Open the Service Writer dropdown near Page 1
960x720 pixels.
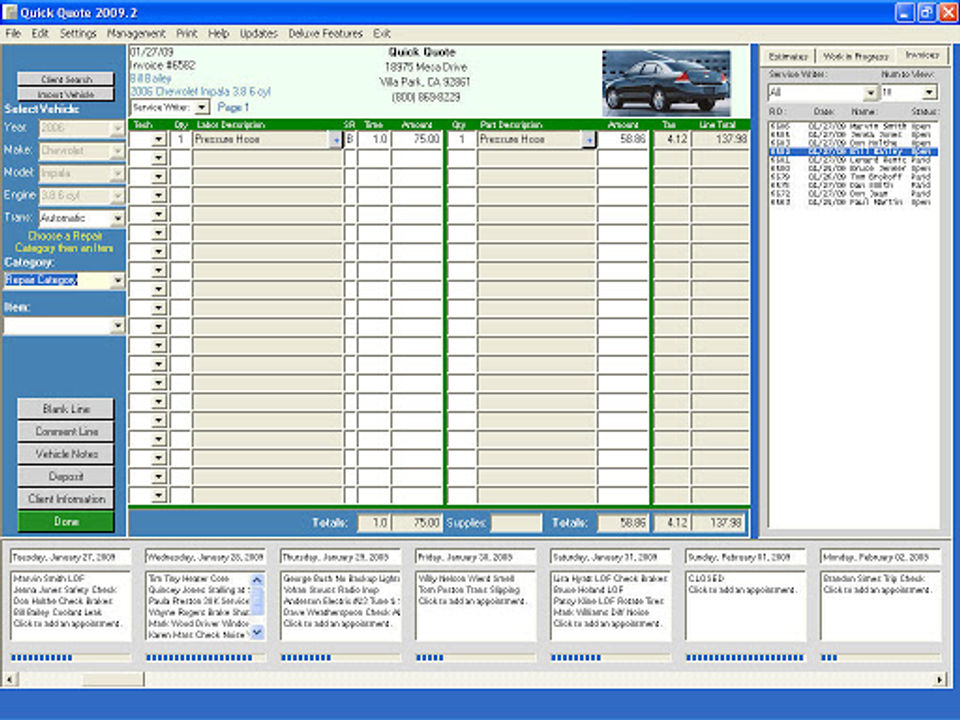202,107
